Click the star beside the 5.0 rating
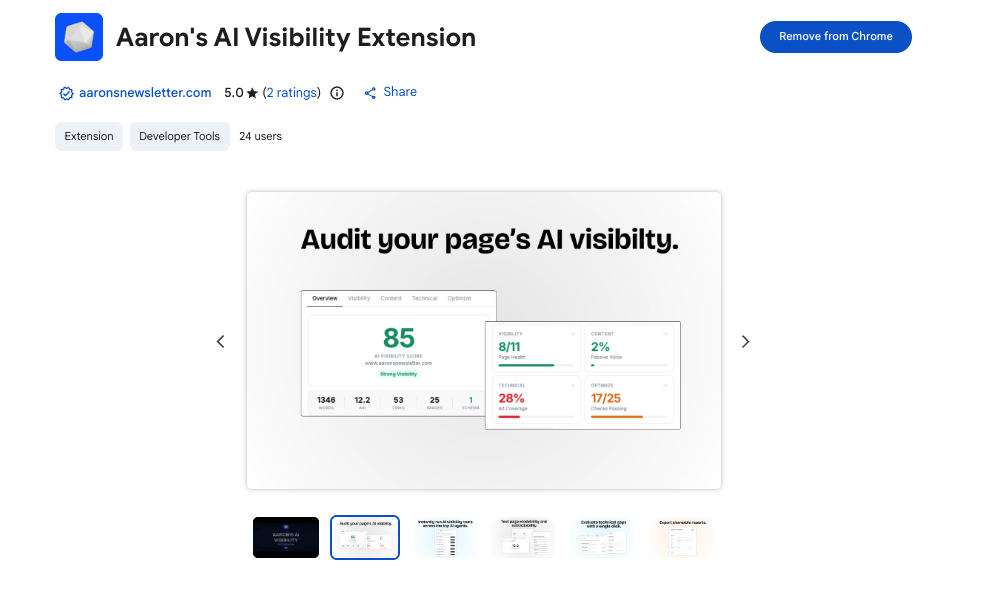The height and width of the screenshot is (601, 987). 251,92
